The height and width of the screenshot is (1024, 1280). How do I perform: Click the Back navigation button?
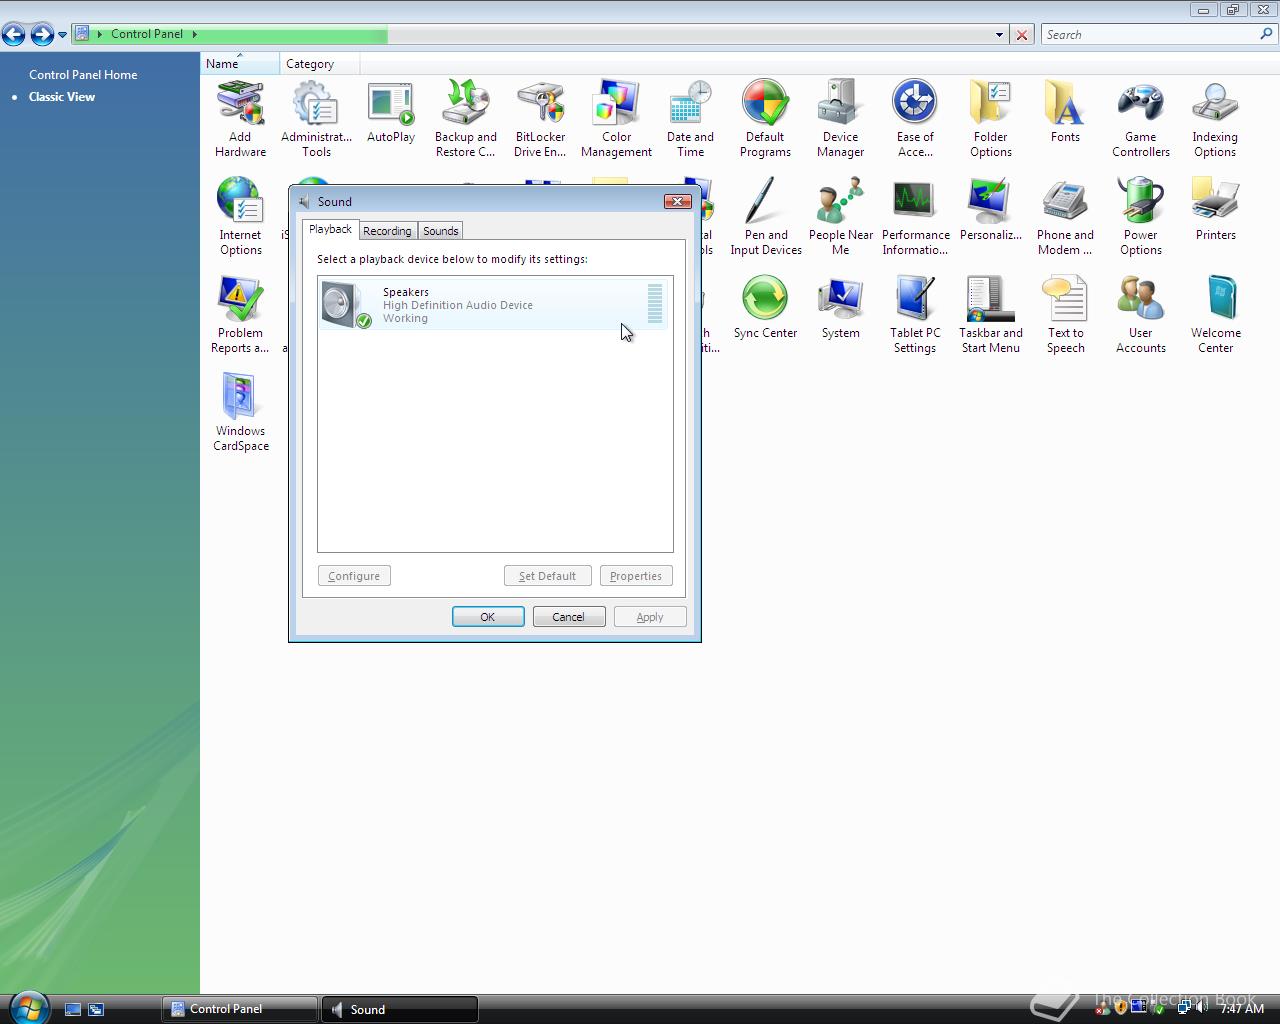point(14,35)
